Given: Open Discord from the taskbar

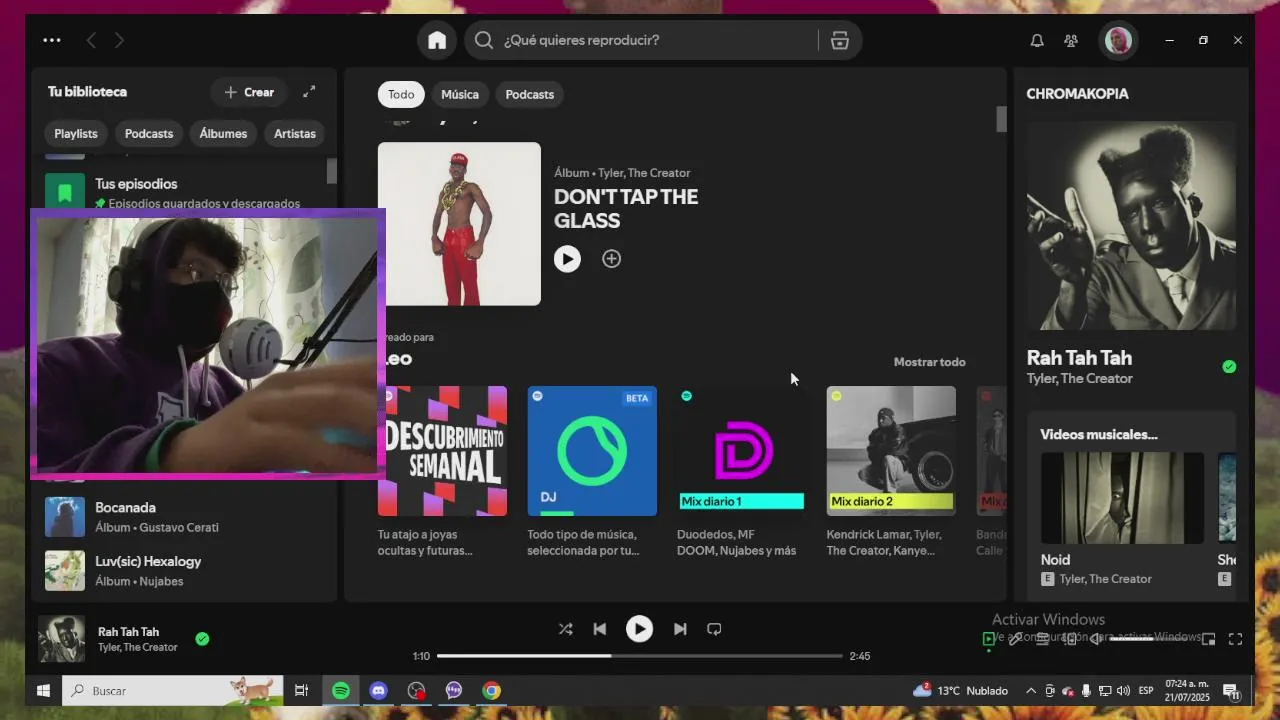Looking at the screenshot, I should pyautogui.click(x=378, y=691).
